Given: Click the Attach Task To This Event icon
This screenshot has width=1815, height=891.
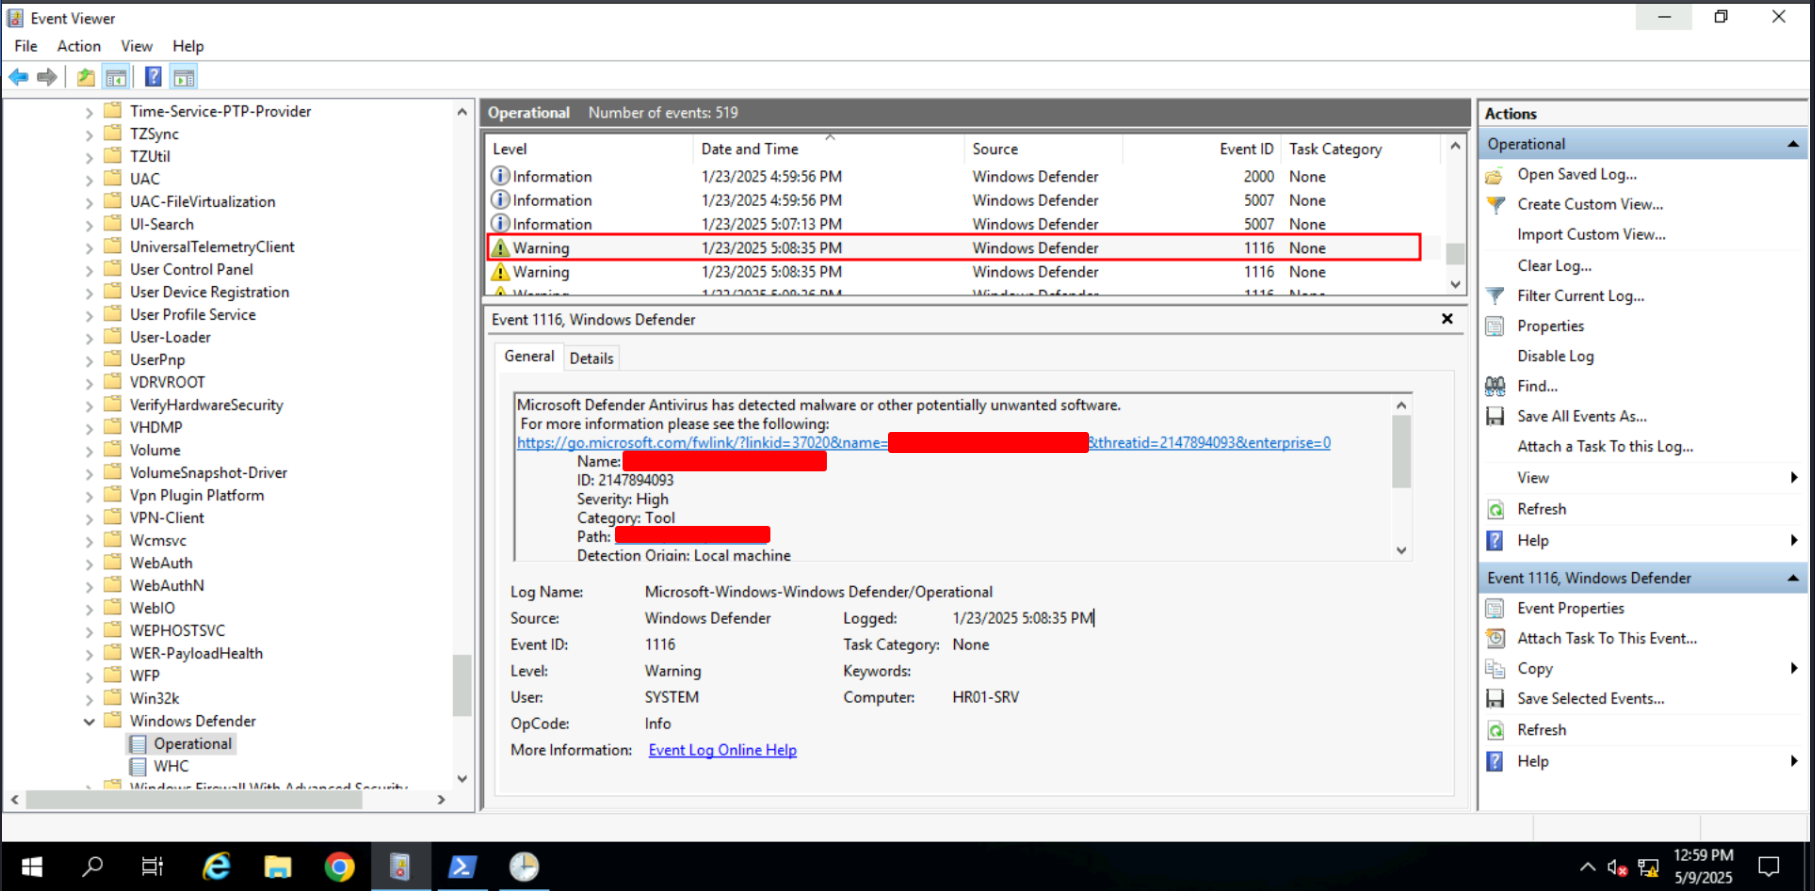Looking at the screenshot, I should 1495,639.
